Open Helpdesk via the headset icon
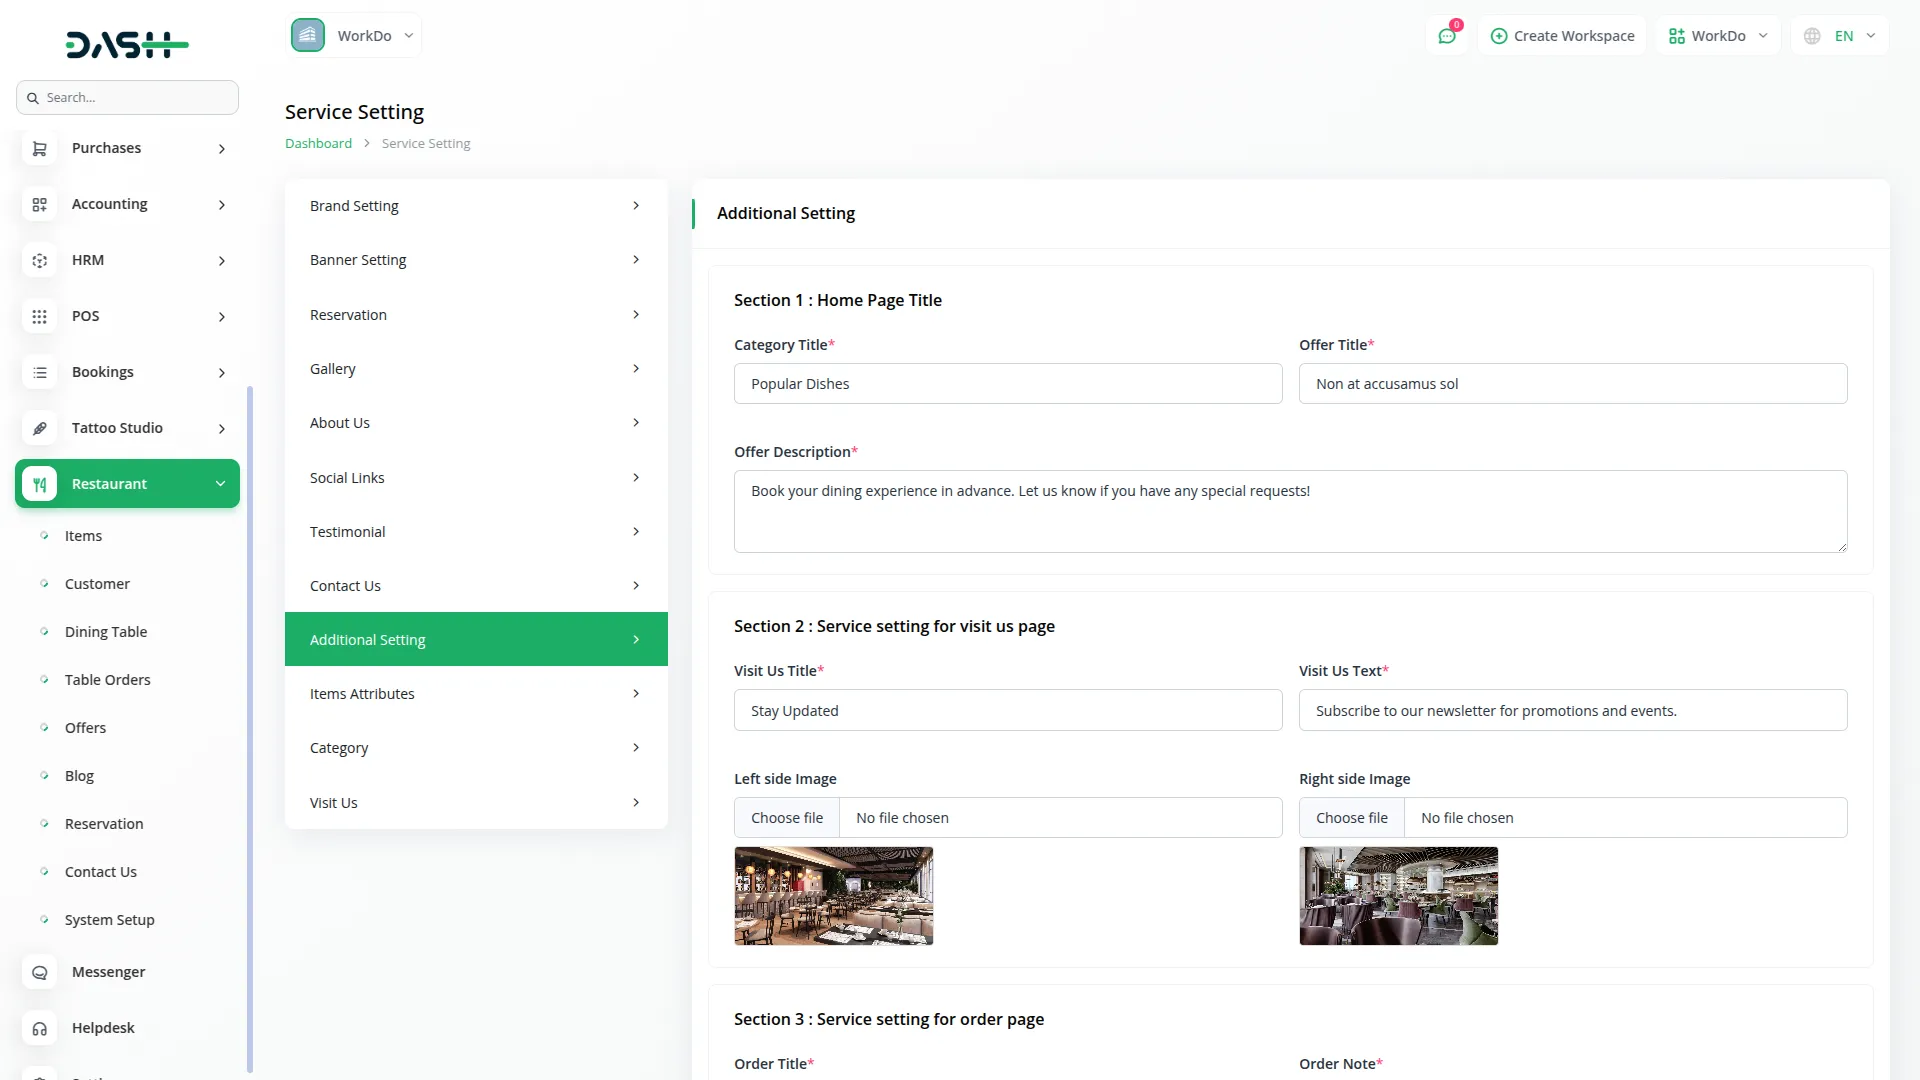1920x1080 pixels. [39, 1028]
